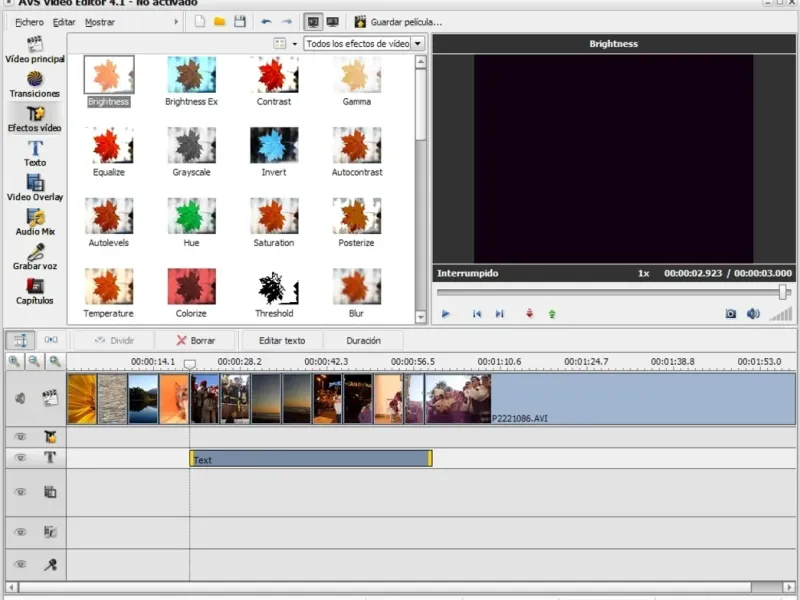Click Guardar película button
The height and width of the screenshot is (600, 800).
[x=398, y=22]
